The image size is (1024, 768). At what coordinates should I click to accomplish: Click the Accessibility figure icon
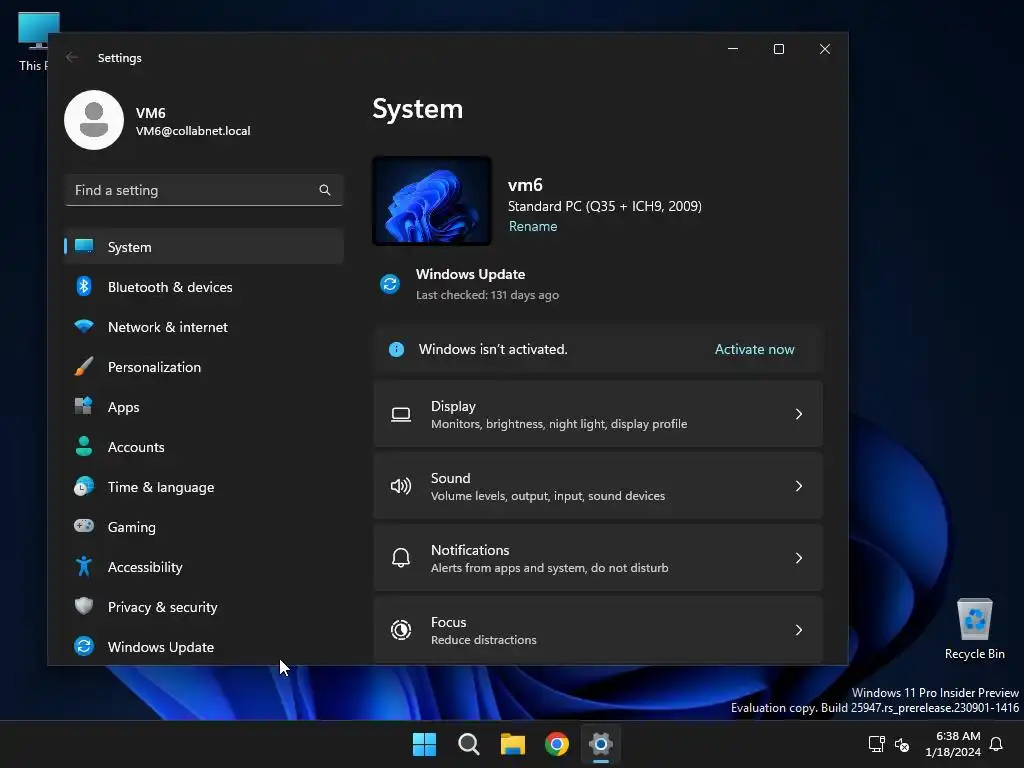point(84,566)
